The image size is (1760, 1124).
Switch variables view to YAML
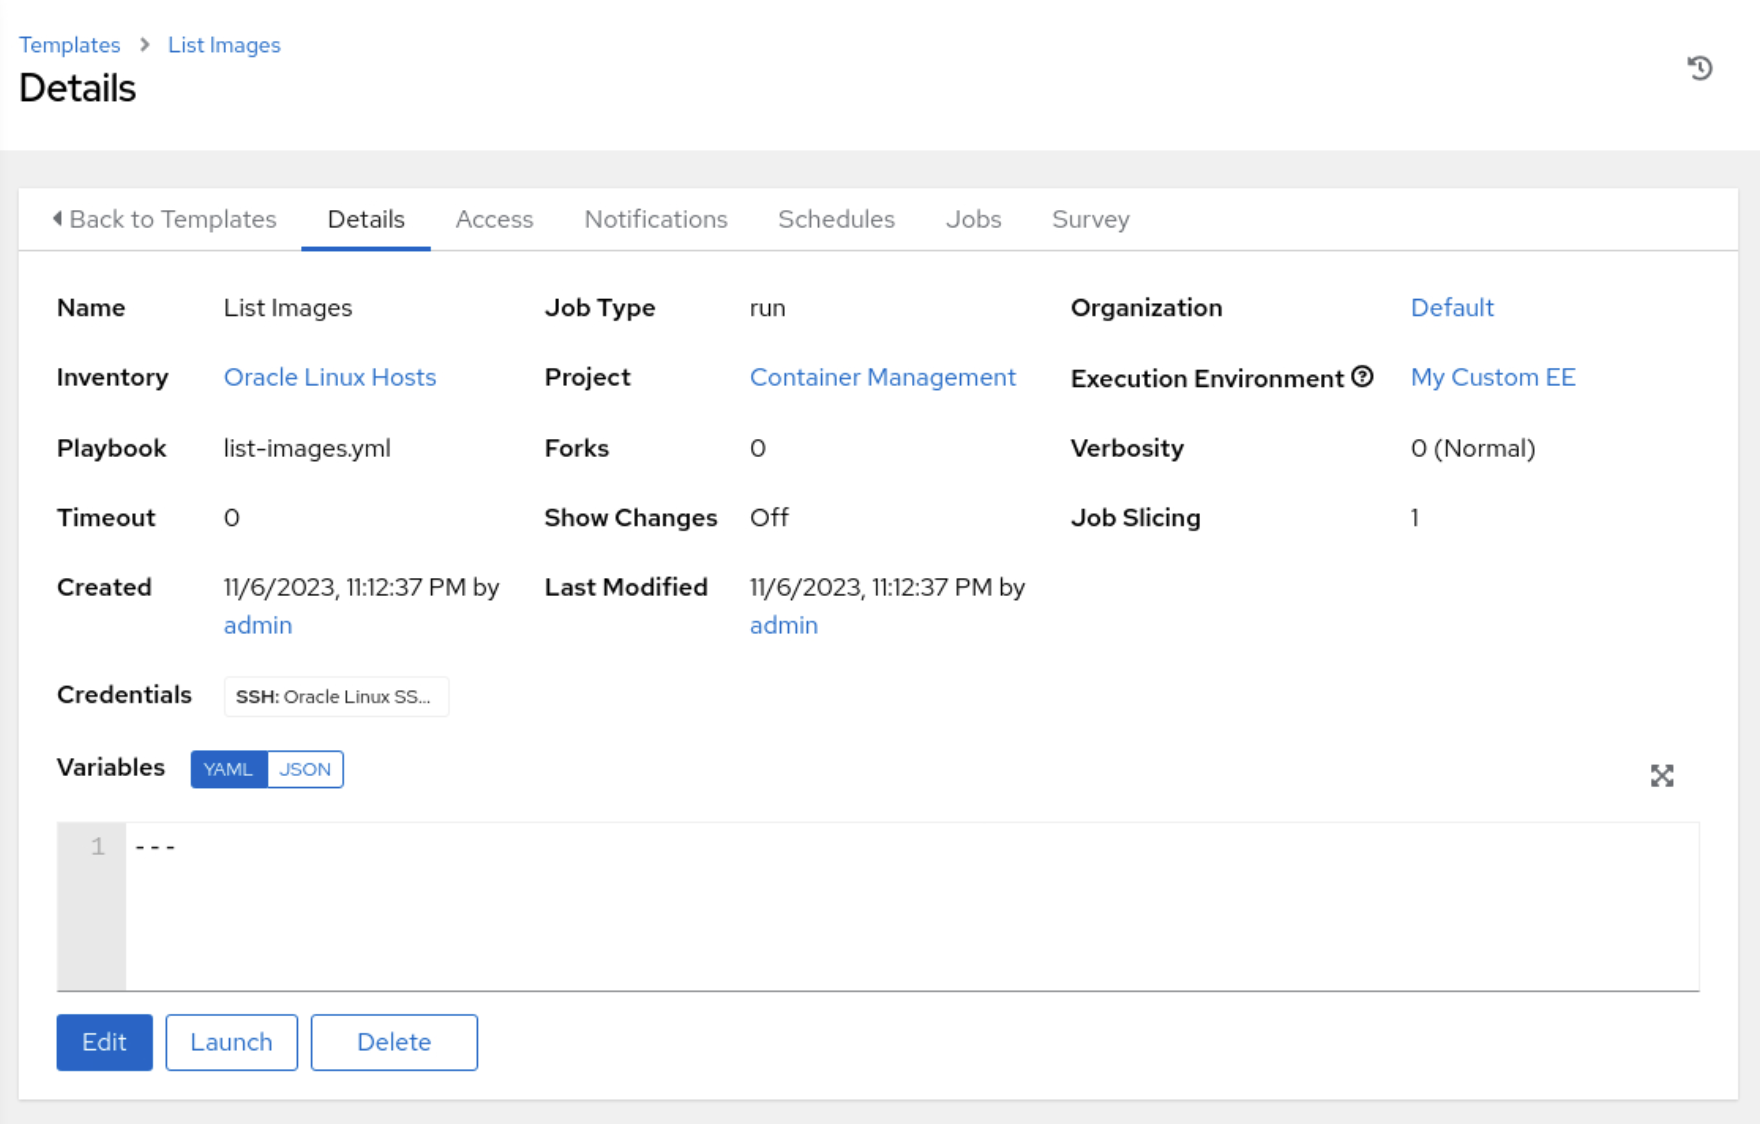tap(228, 769)
